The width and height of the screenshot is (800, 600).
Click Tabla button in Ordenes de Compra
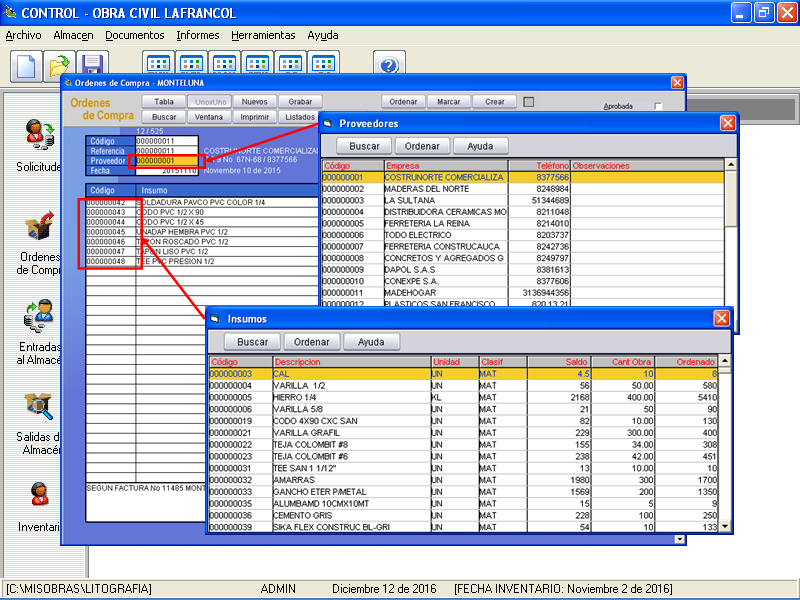[164, 102]
